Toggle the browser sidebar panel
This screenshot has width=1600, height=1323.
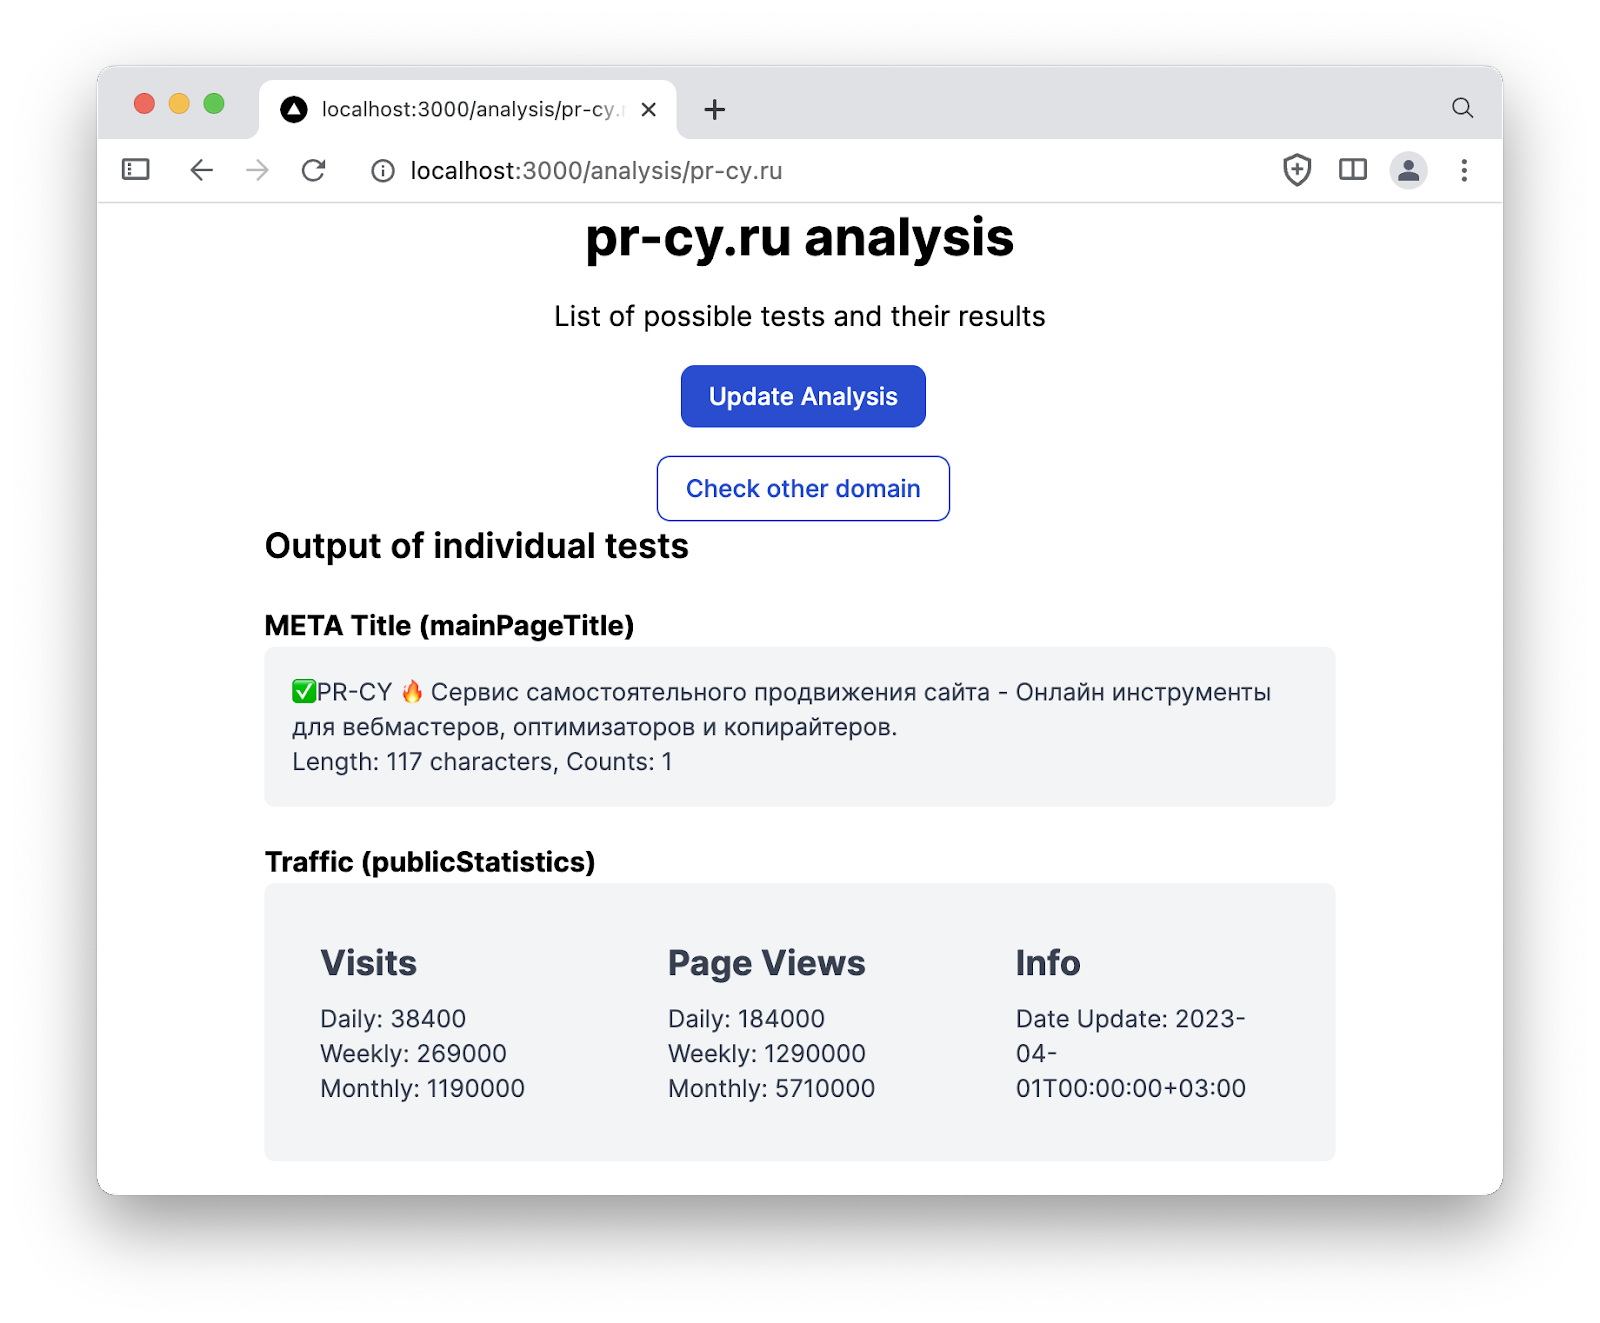[x=137, y=170]
